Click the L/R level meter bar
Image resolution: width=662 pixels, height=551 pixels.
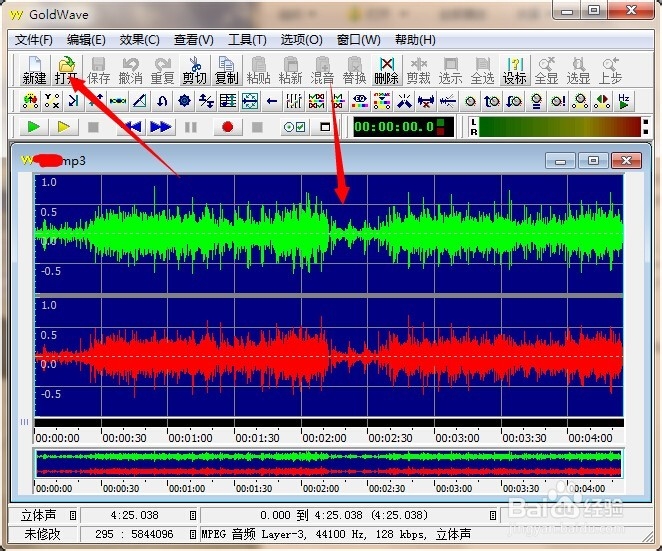click(x=560, y=127)
